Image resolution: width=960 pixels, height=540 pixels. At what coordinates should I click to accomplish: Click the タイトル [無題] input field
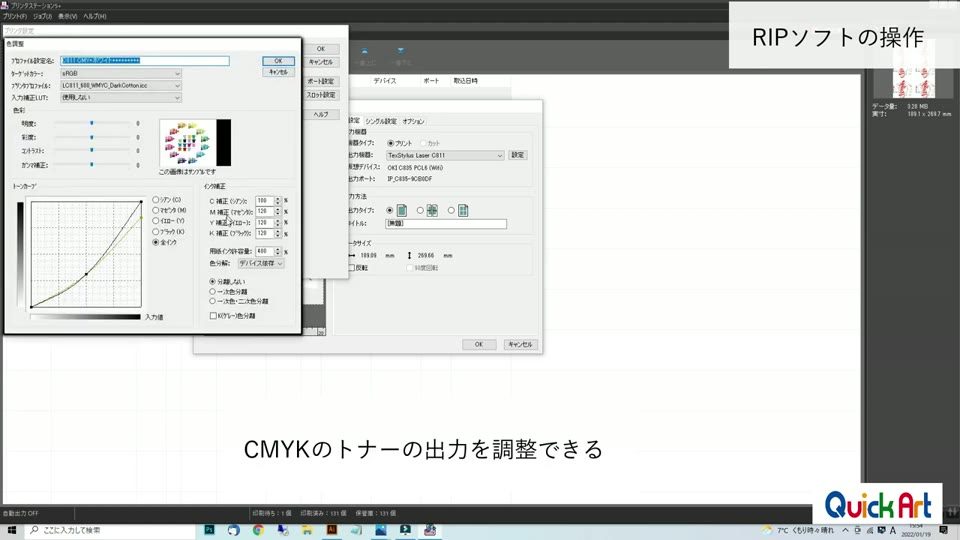point(446,224)
